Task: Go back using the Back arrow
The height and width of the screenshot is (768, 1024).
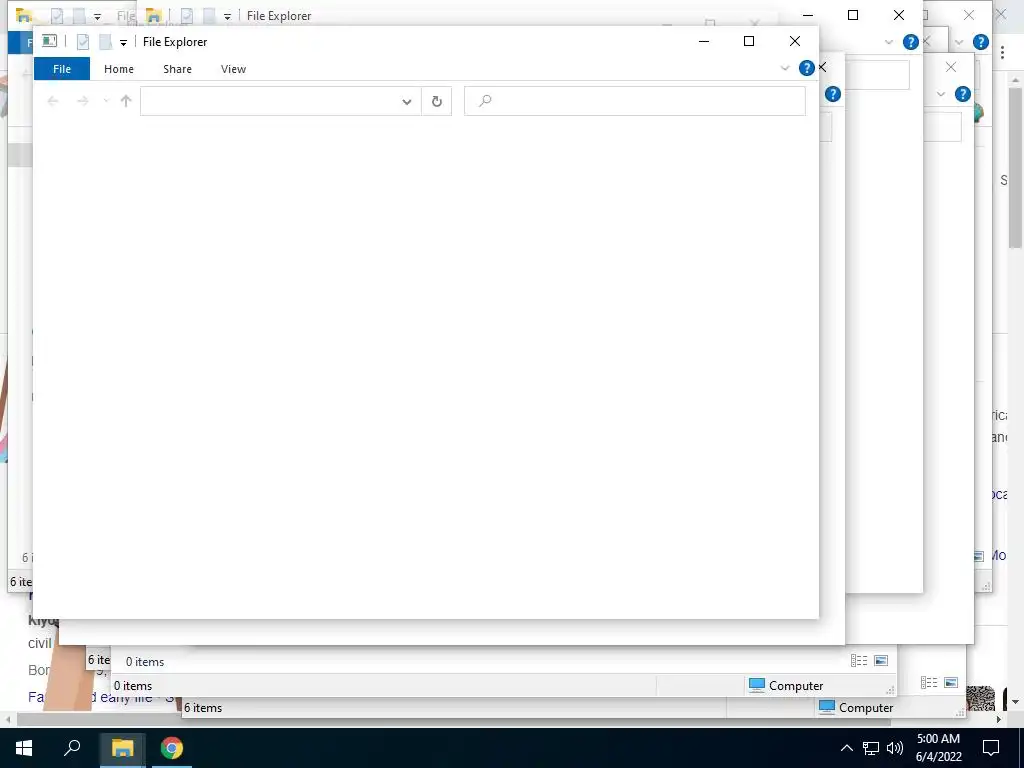Action: coord(54,101)
